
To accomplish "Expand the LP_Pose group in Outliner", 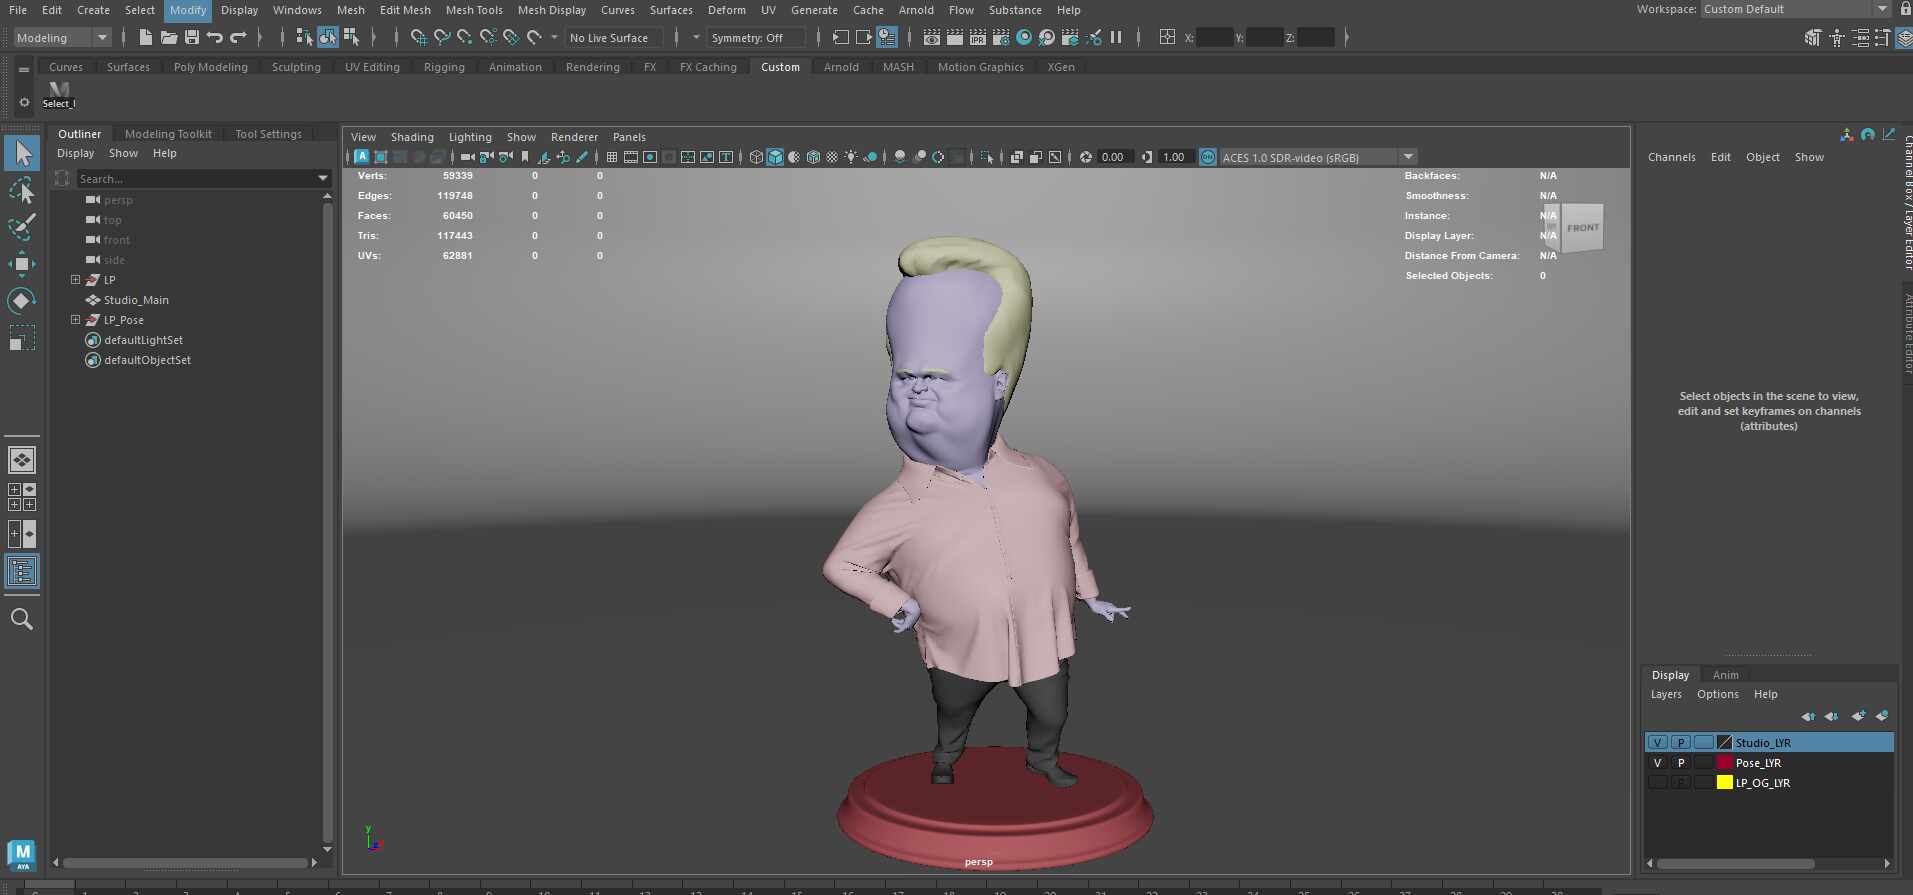I will [x=75, y=320].
